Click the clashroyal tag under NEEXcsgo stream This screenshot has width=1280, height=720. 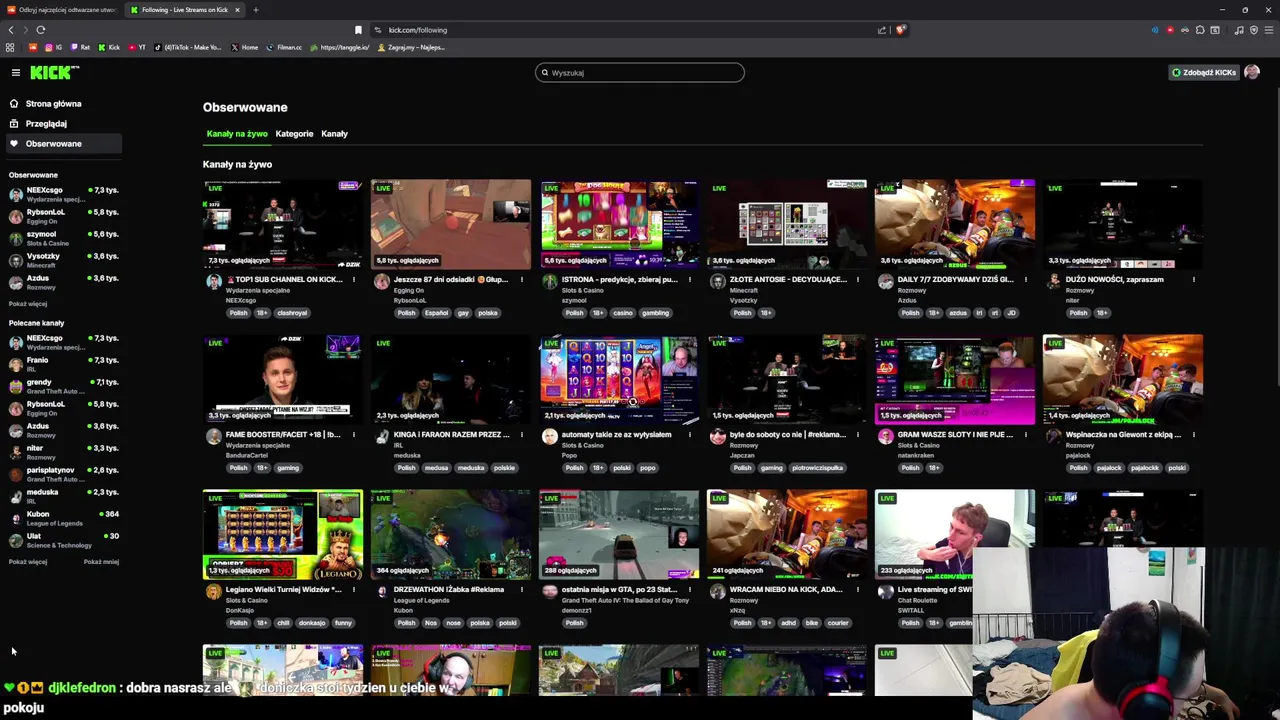tap(292, 313)
